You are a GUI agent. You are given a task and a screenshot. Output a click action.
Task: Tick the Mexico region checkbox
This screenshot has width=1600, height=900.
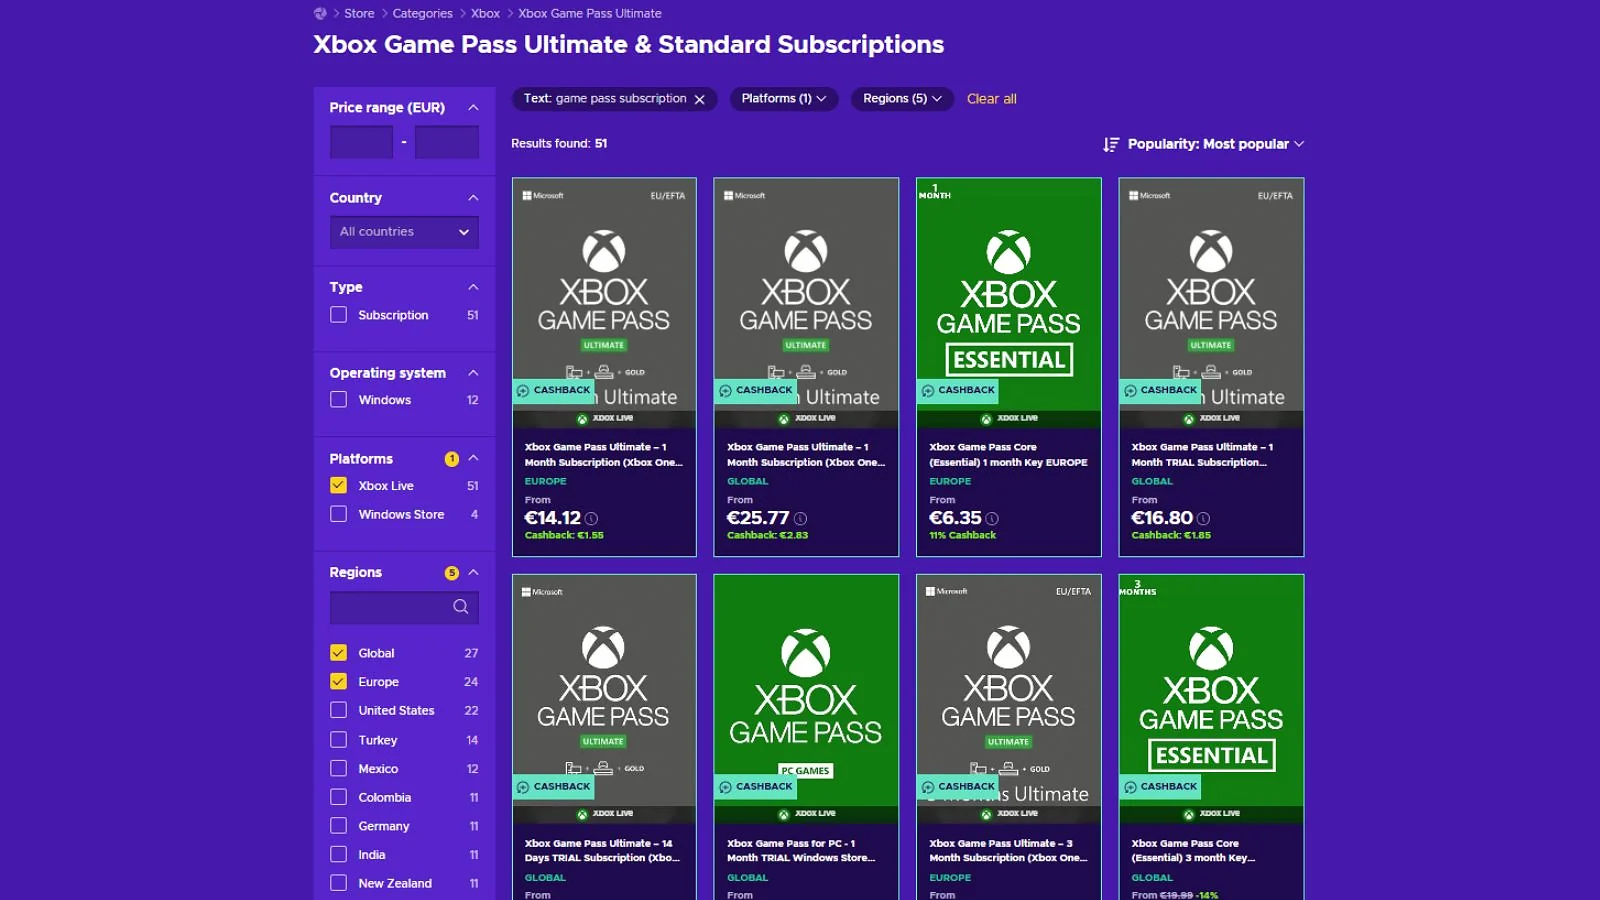[339, 769]
